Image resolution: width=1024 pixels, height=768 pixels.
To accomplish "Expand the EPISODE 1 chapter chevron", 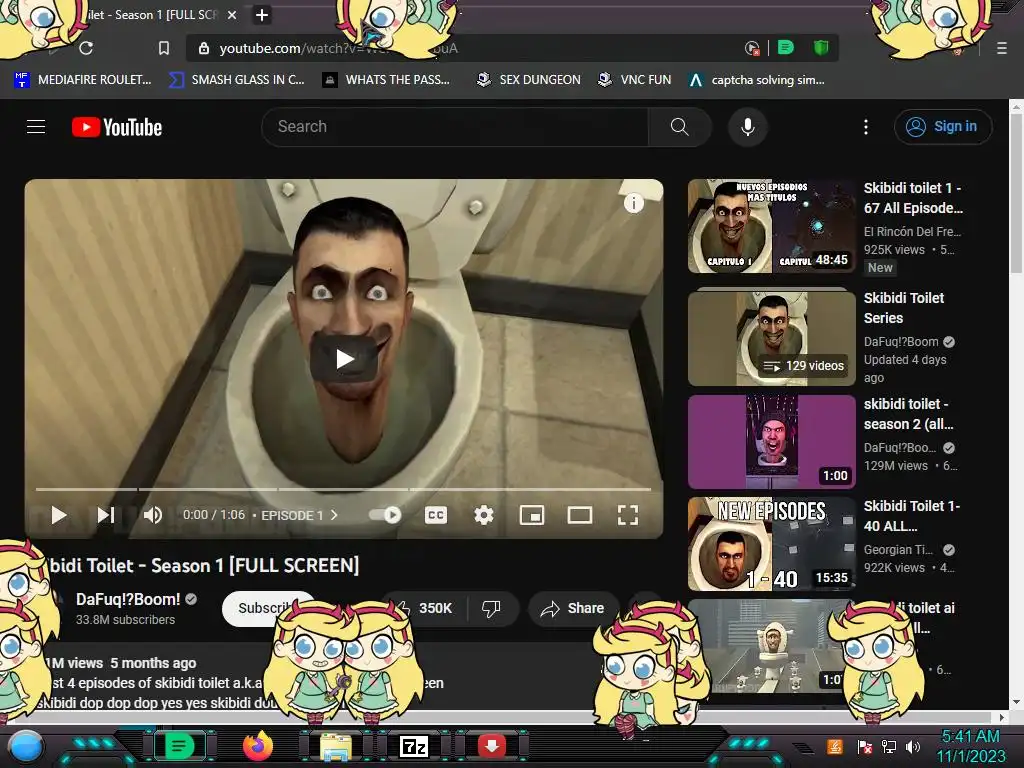I will click(334, 515).
